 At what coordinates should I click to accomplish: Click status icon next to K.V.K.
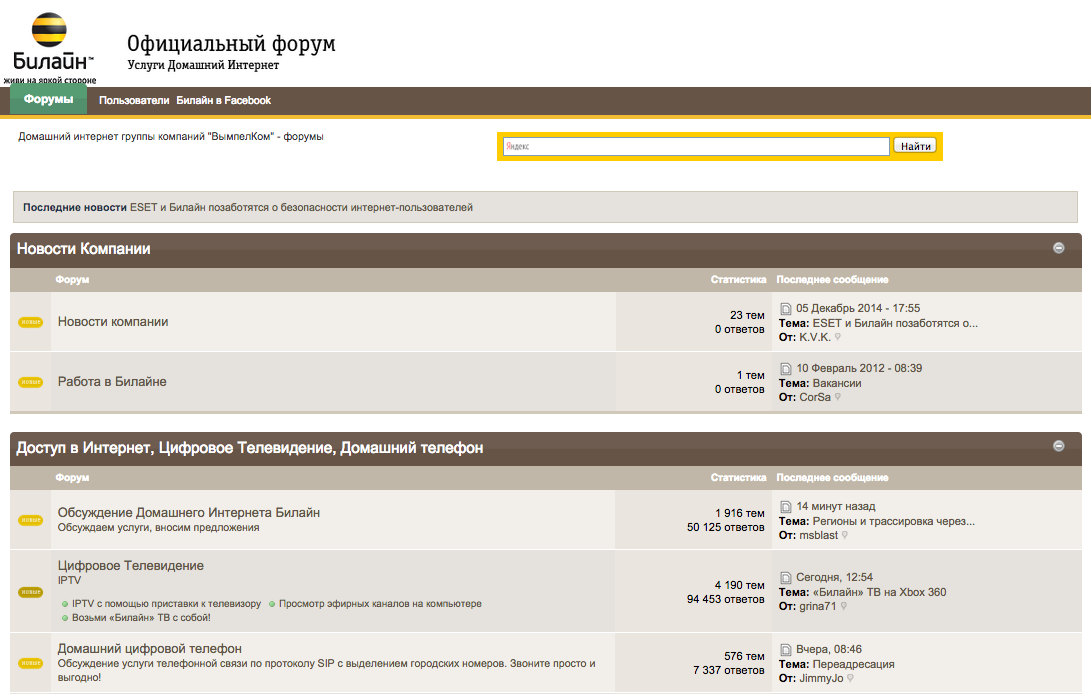click(838, 337)
